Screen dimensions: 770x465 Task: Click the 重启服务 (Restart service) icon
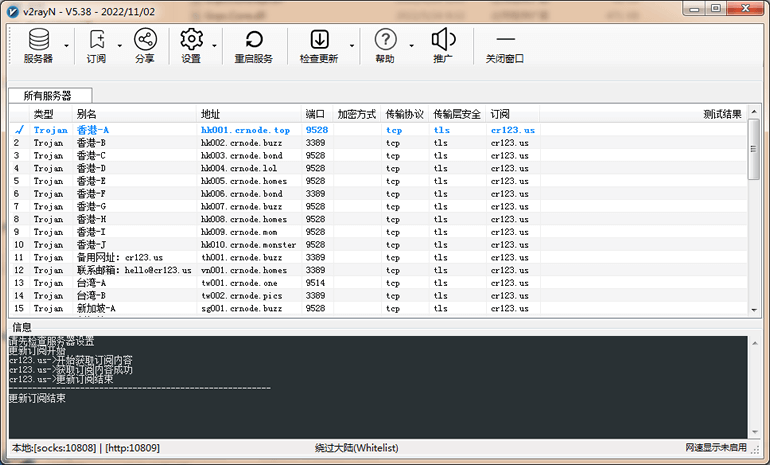click(254, 39)
